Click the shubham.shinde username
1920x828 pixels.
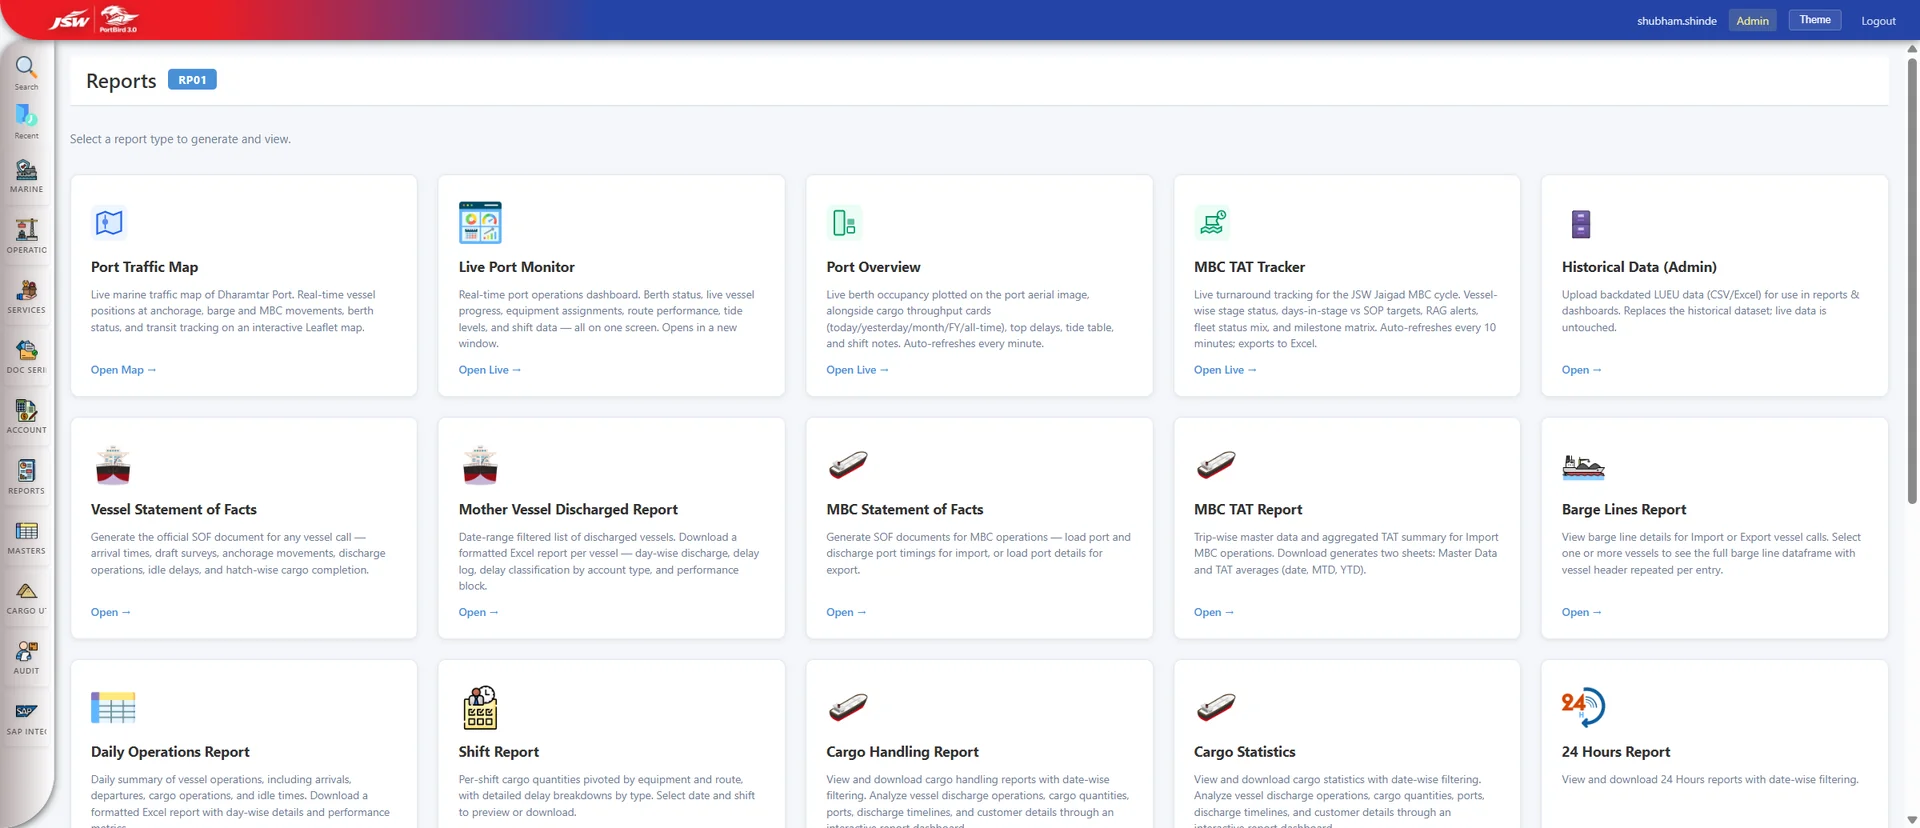[1676, 21]
